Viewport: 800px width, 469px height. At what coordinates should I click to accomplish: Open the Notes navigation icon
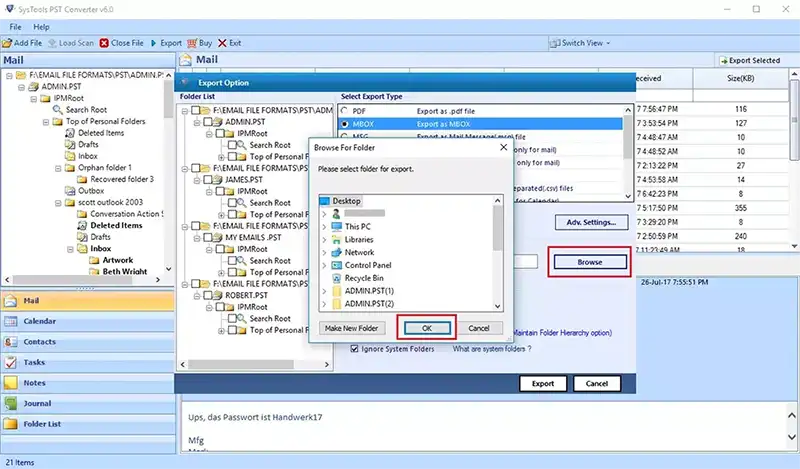click(x=10, y=382)
